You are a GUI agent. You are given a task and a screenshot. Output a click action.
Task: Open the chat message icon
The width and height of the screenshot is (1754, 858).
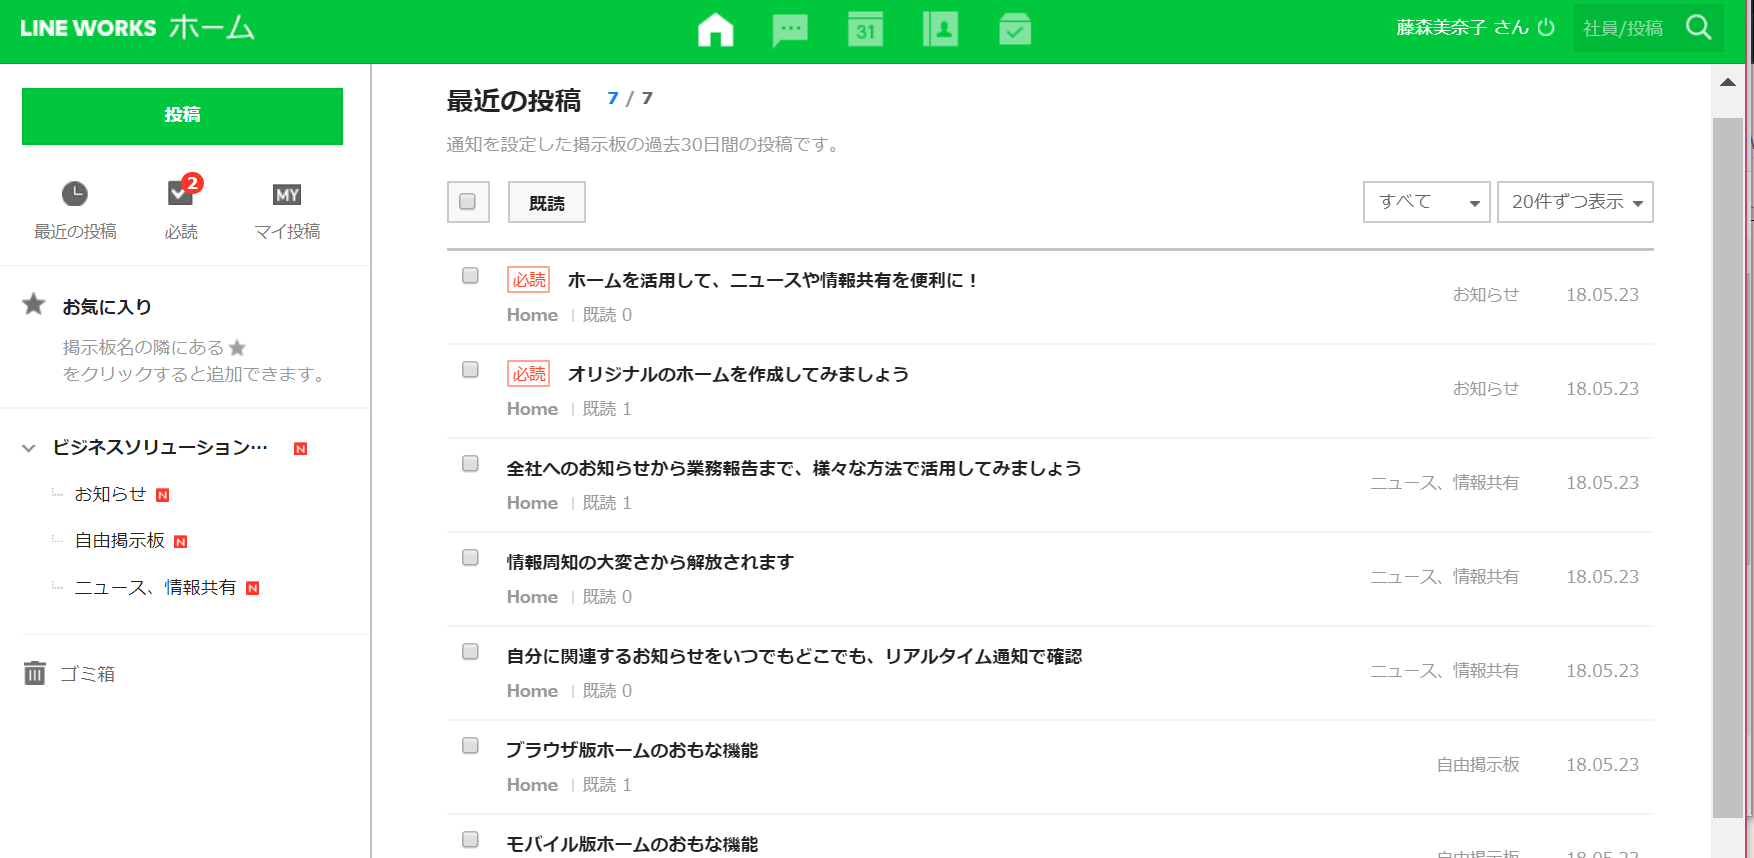click(790, 30)
